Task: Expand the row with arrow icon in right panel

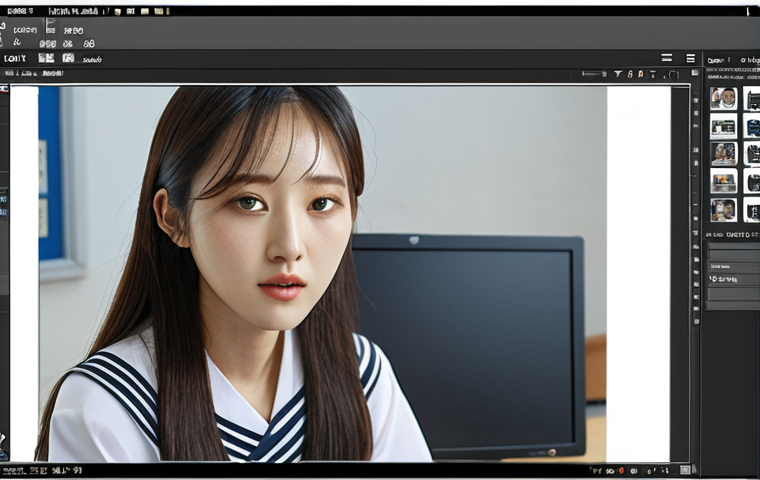Action: click(x=734, y=279)
